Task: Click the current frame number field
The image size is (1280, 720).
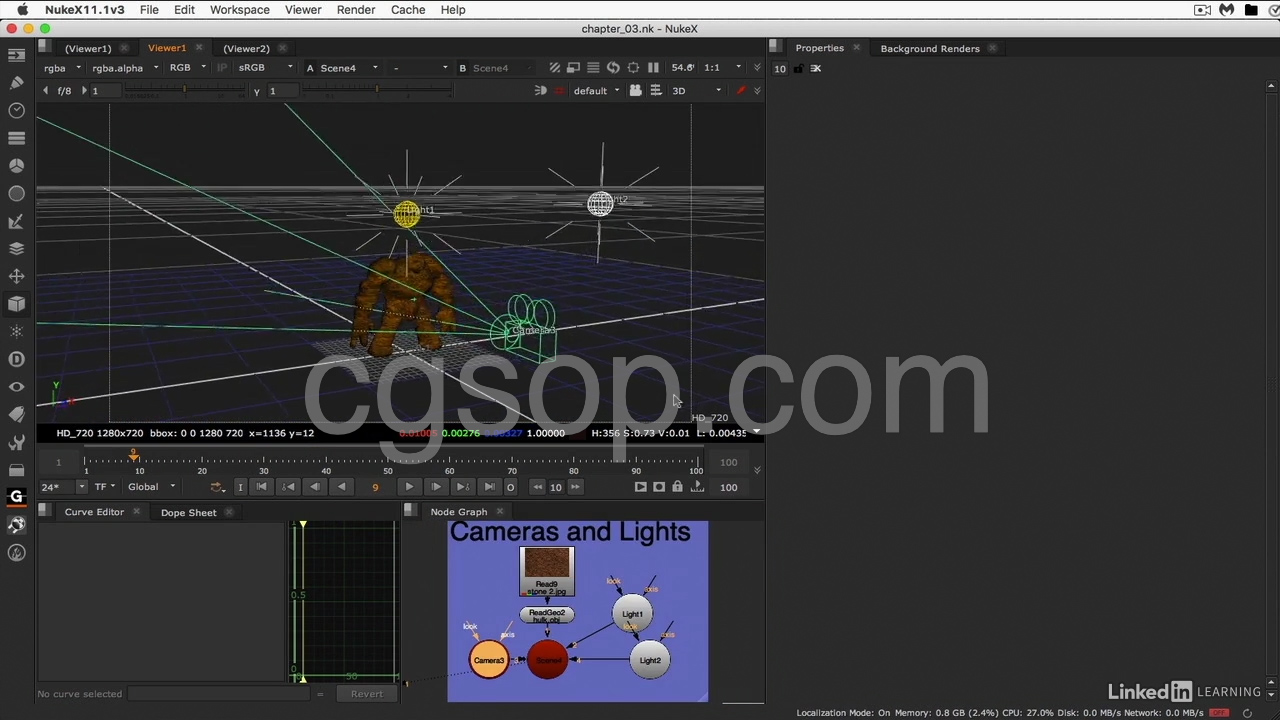Action: tap(375, 487)
